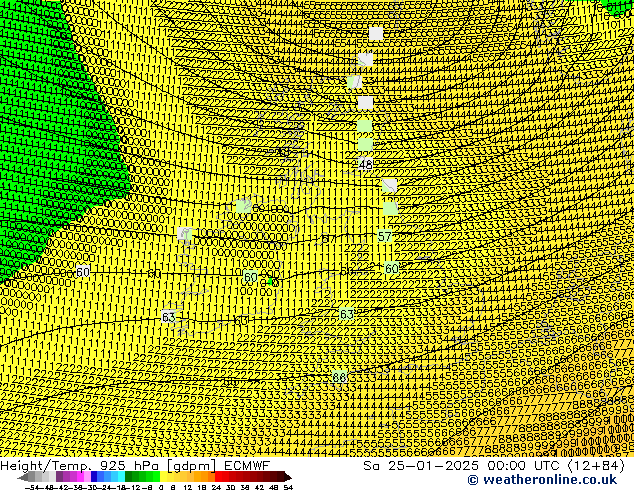Pick the dark blue legend swatch
Viewport: 634px width, 490px height.
pos(94,477)
